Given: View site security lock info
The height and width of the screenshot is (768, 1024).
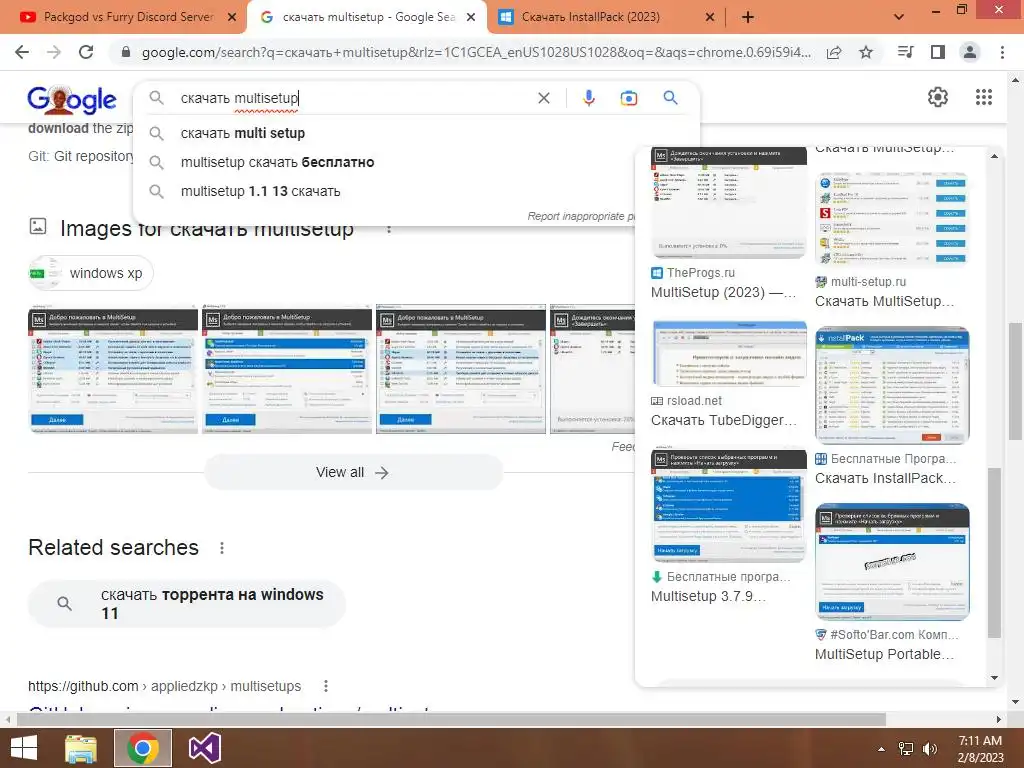Looking at the screenshot, I should [126, 52].
